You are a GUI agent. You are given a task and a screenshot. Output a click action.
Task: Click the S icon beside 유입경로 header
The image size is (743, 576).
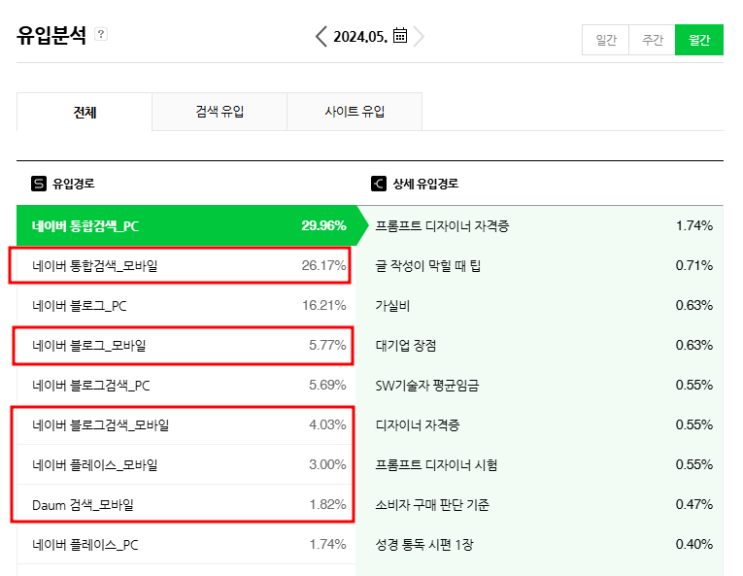click(39, 184)
